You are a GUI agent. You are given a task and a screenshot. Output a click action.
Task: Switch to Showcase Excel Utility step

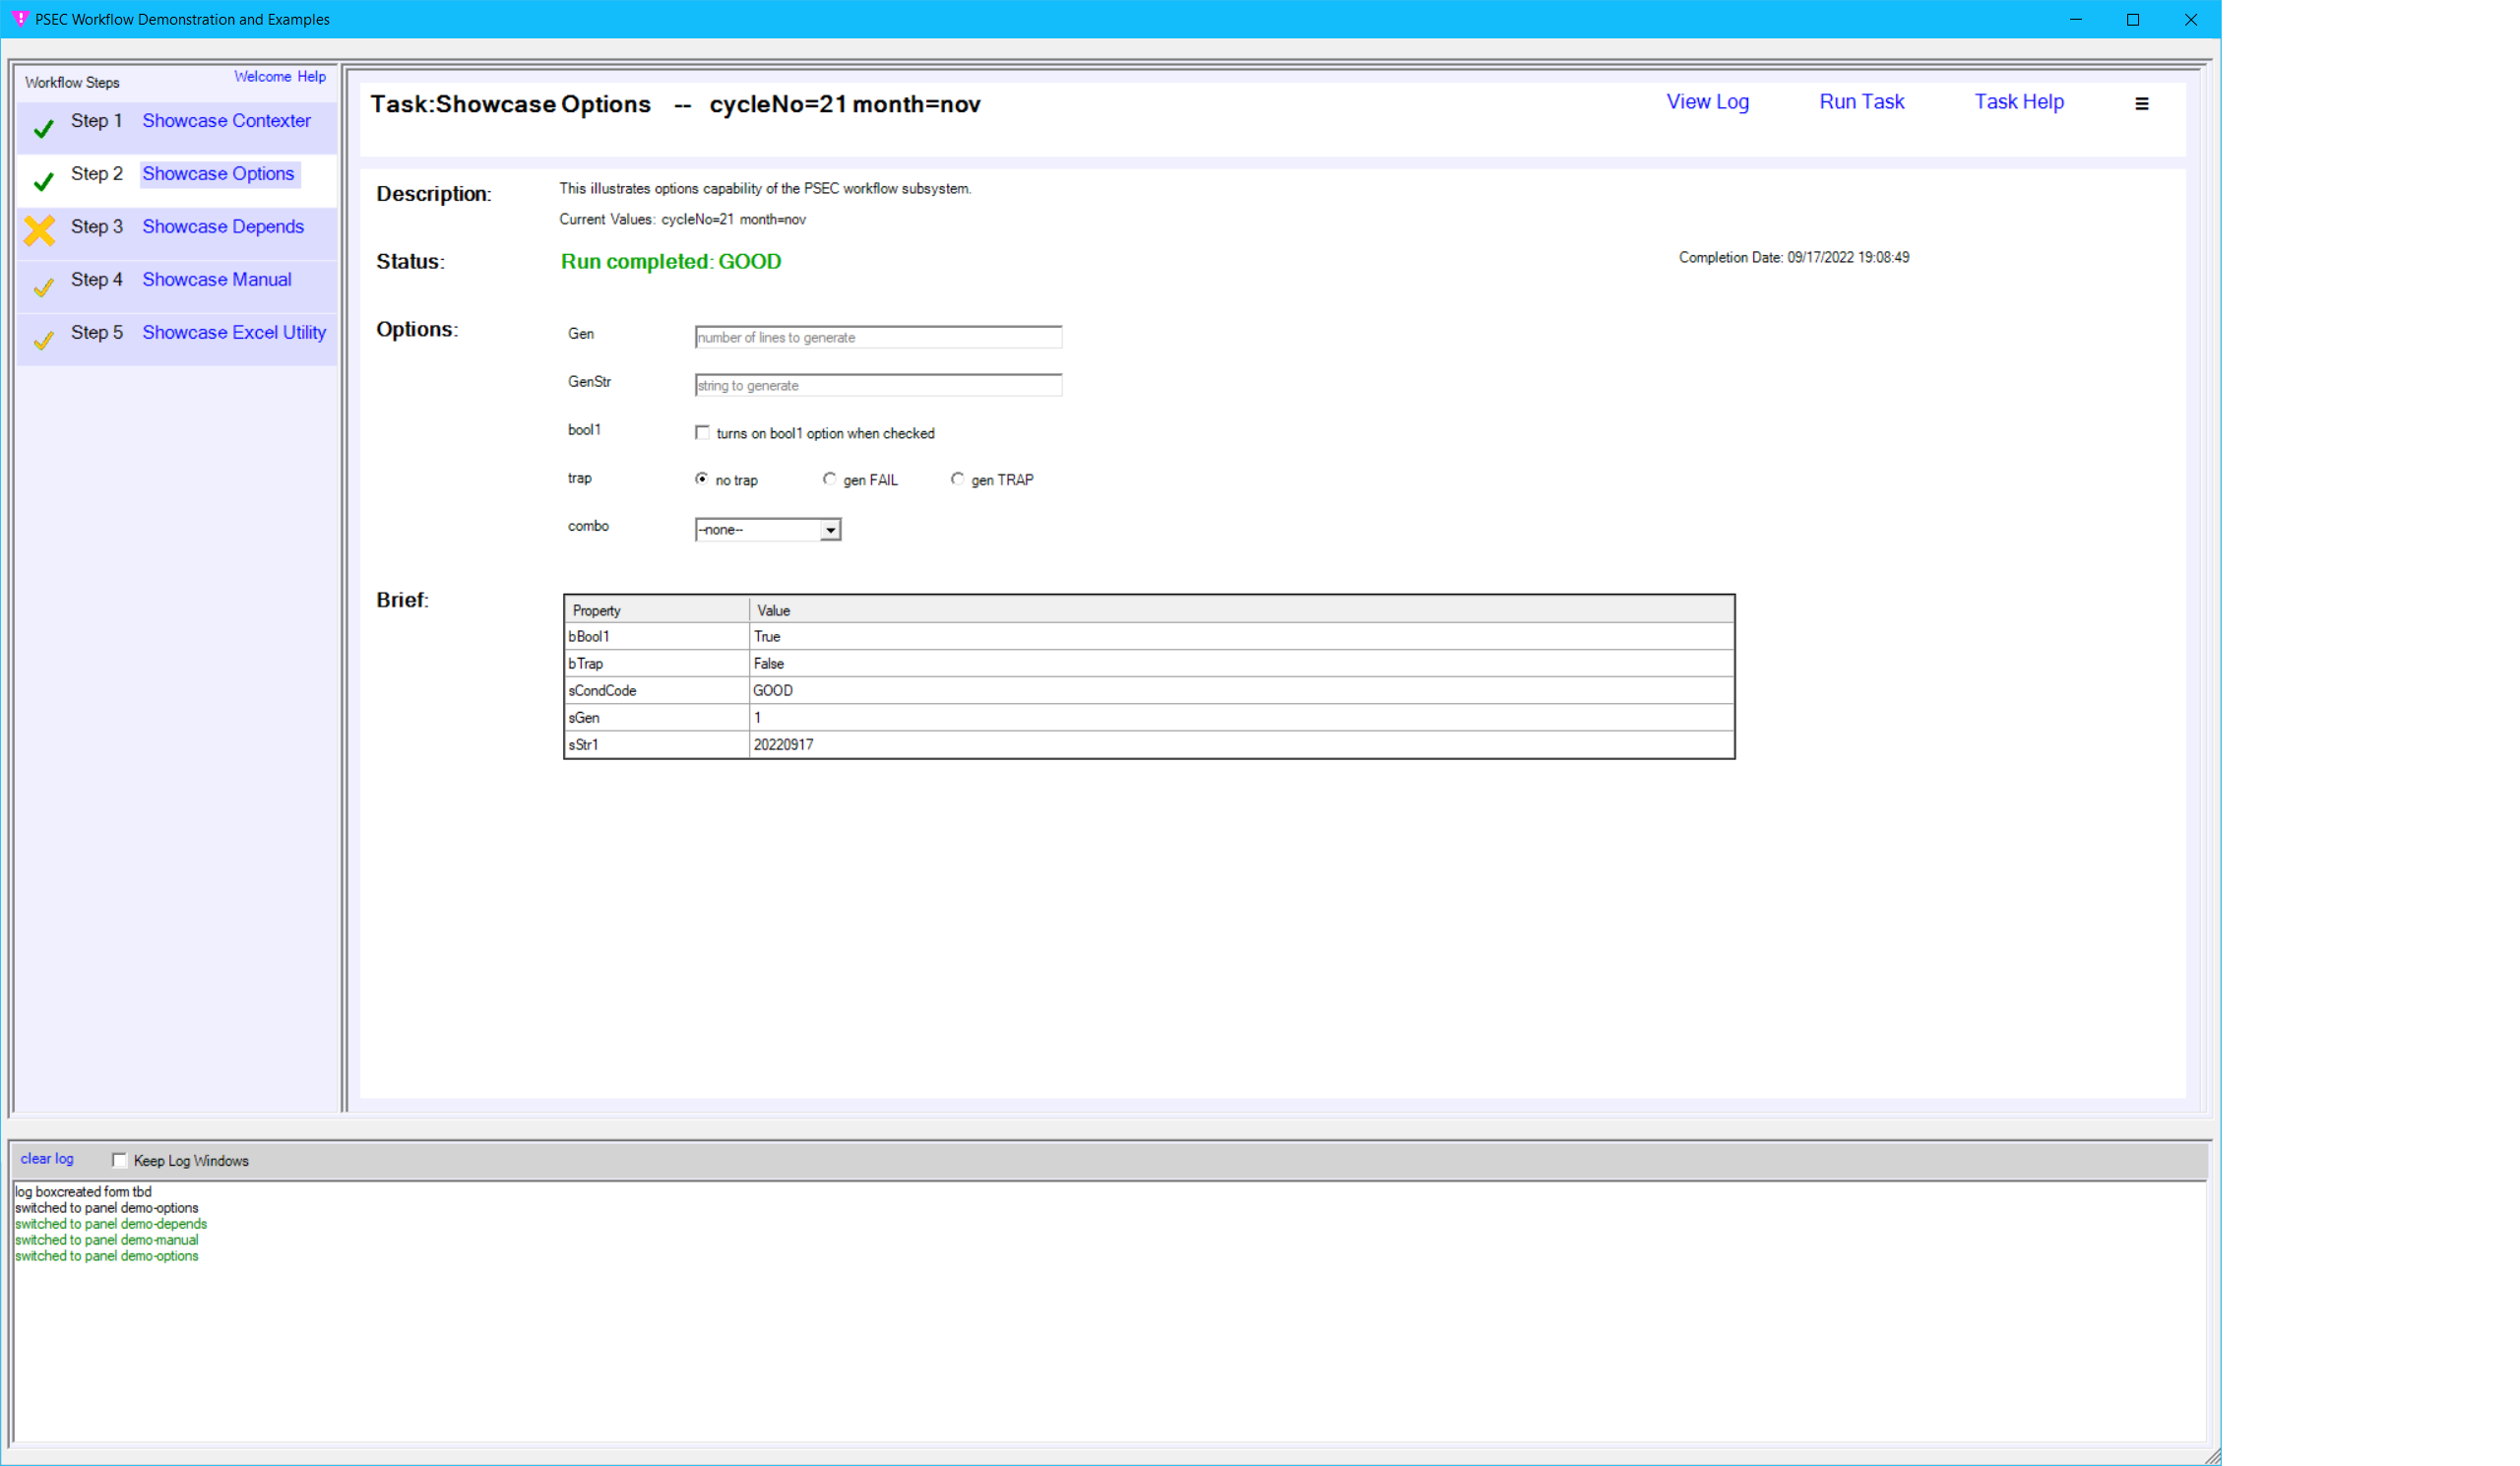click(x=234, y=332)
